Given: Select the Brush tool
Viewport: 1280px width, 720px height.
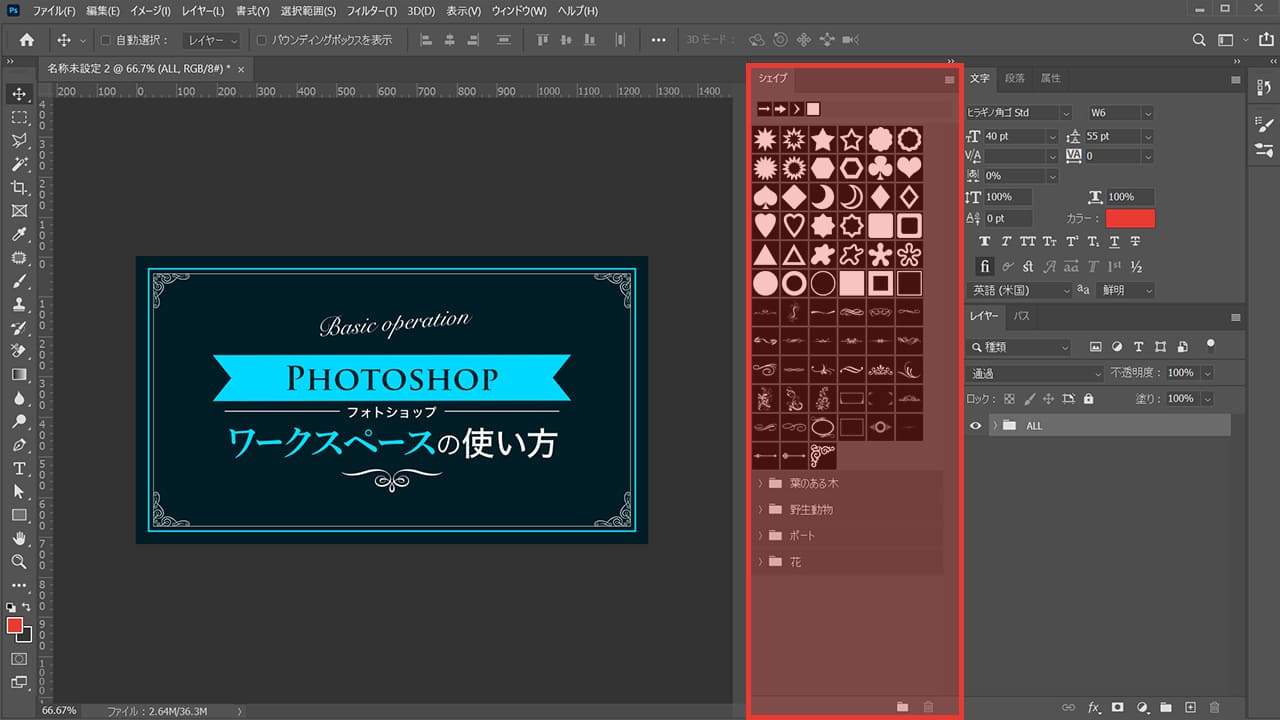Looking at the screenshot, I should click(x=19, y=281).
